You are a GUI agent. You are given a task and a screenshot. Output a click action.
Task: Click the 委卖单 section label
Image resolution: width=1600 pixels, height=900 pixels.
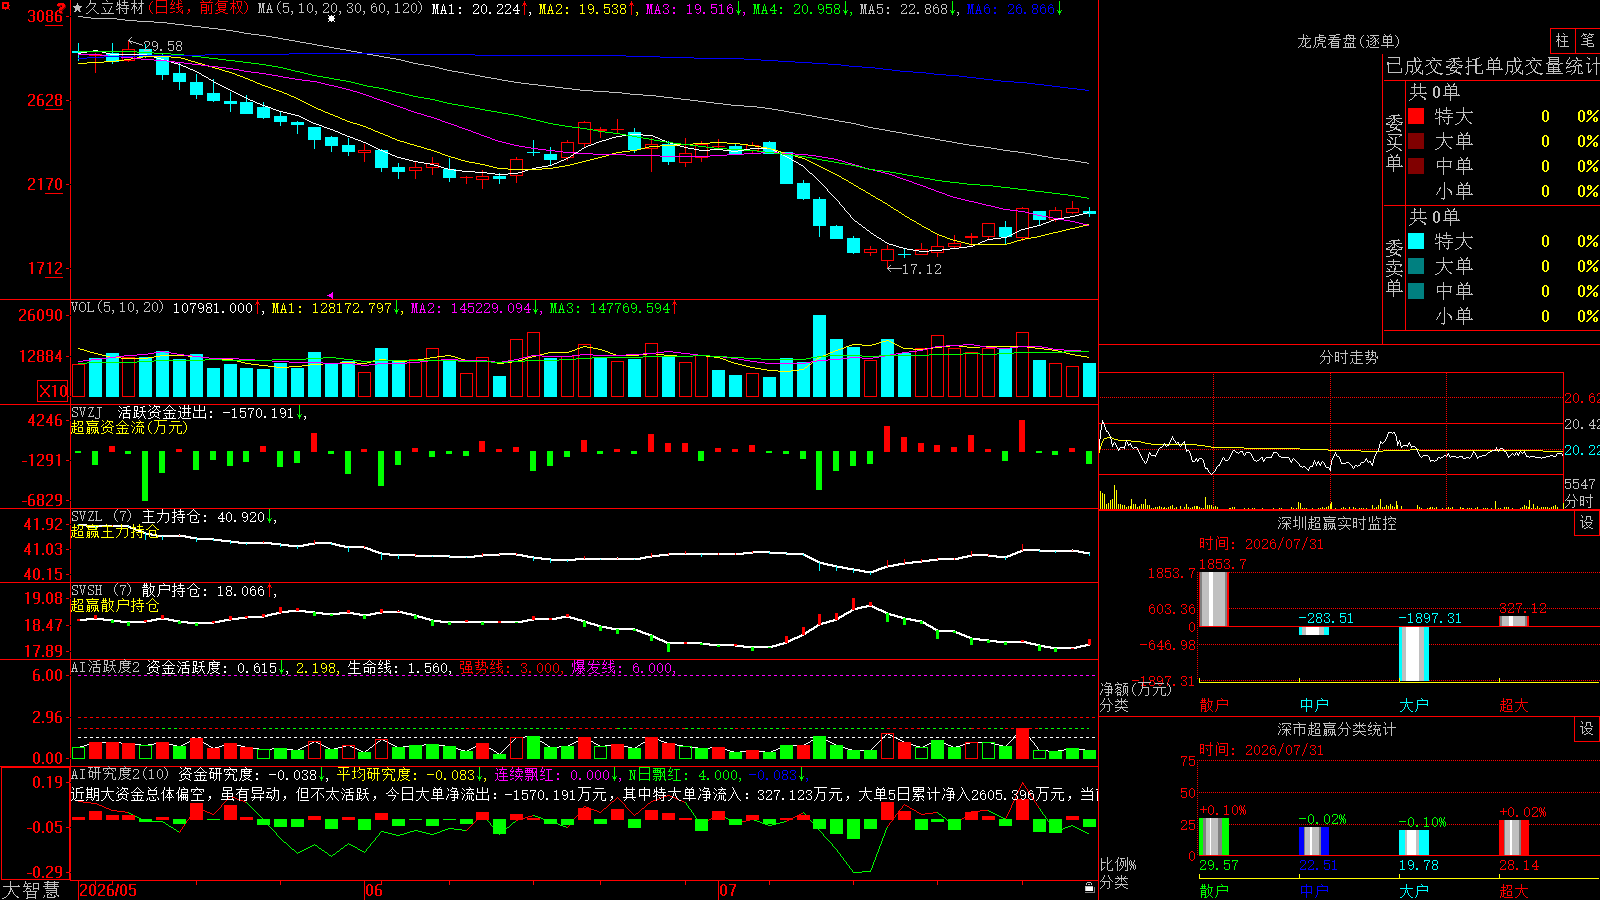coord(1394,267)
